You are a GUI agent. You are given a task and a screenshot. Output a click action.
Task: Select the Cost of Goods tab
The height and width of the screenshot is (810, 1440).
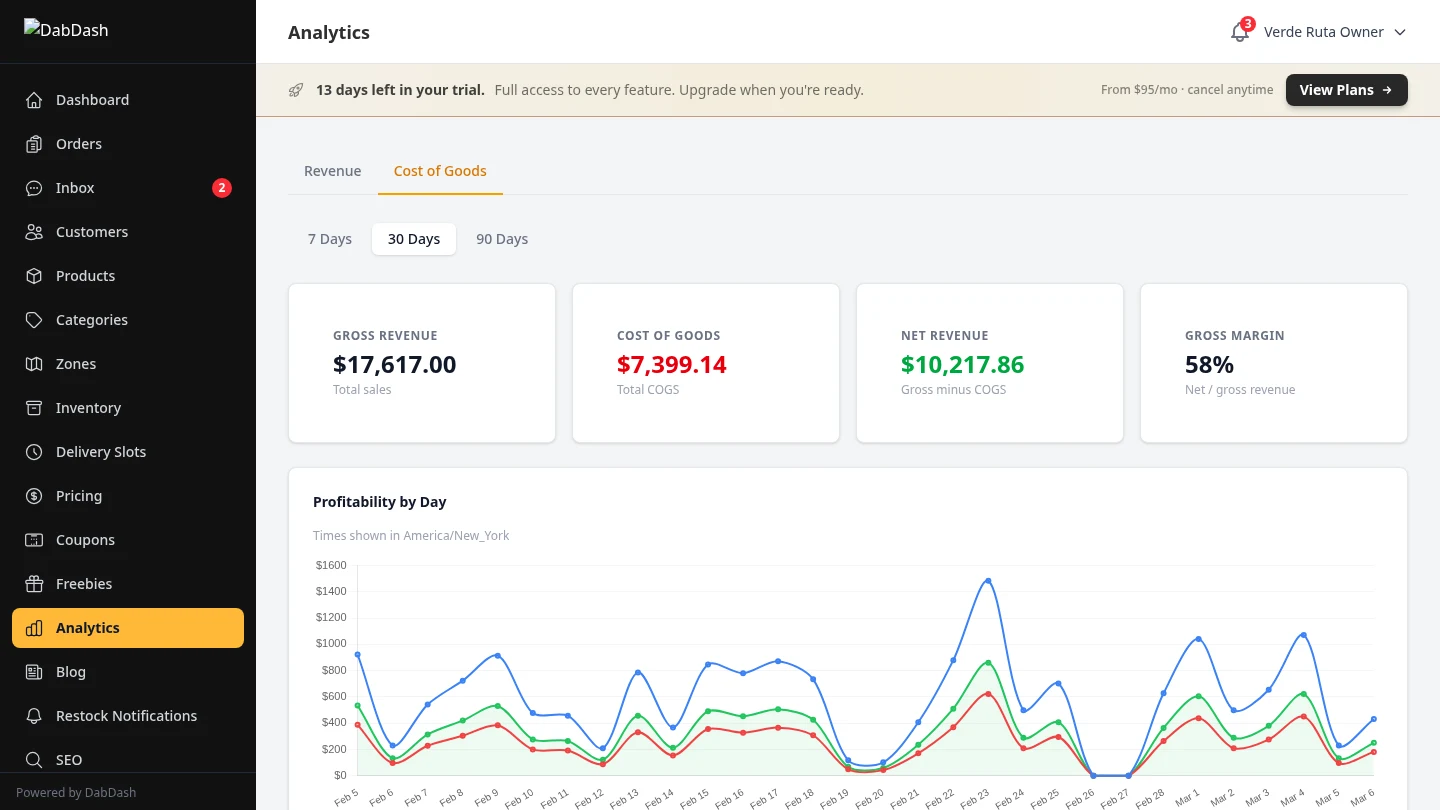(440, 170)
